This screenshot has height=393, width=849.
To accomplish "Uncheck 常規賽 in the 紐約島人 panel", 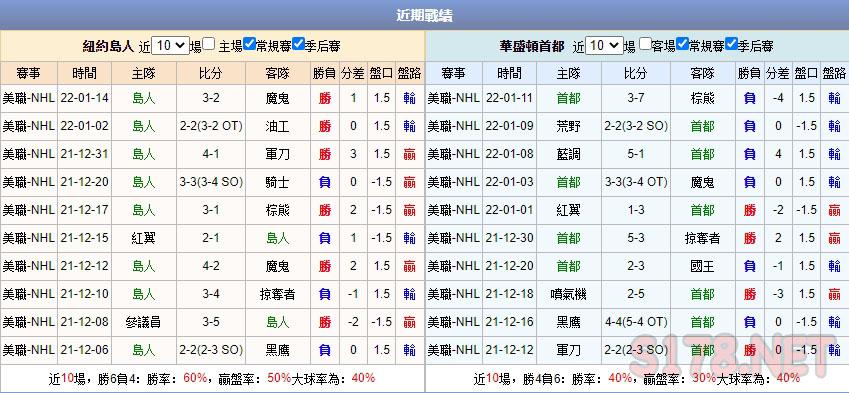I will [250, 44].
